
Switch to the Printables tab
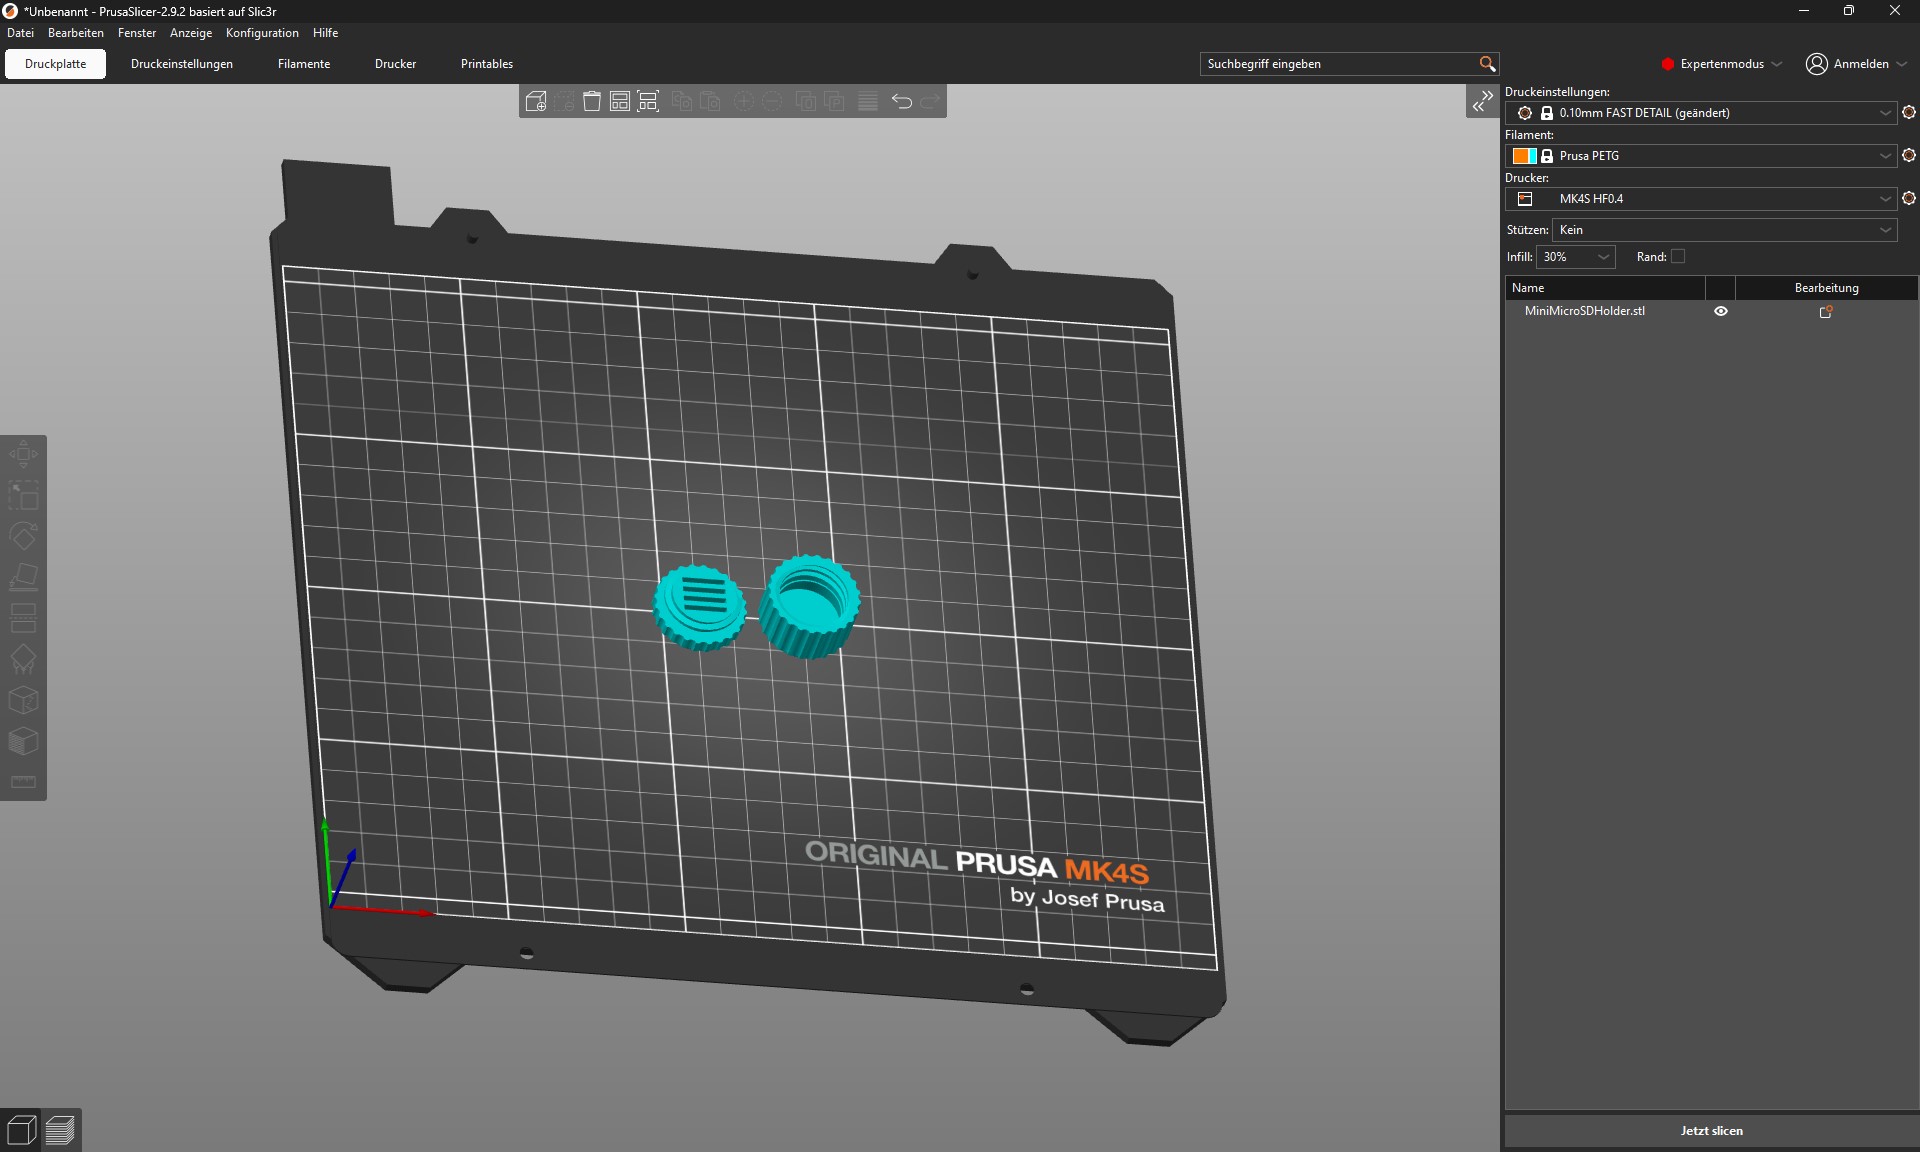487,64
